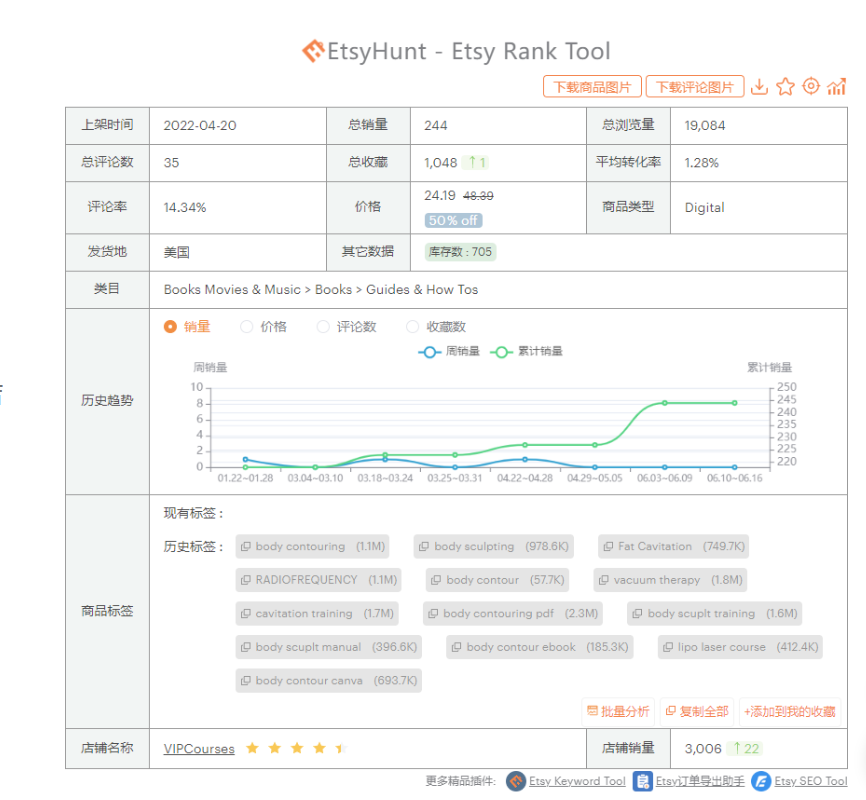The height and width of the screenshot is (800, 866).
Task: Copy the 'RADIOFREQUENCY' tag icon
Action: coord(246,580)
